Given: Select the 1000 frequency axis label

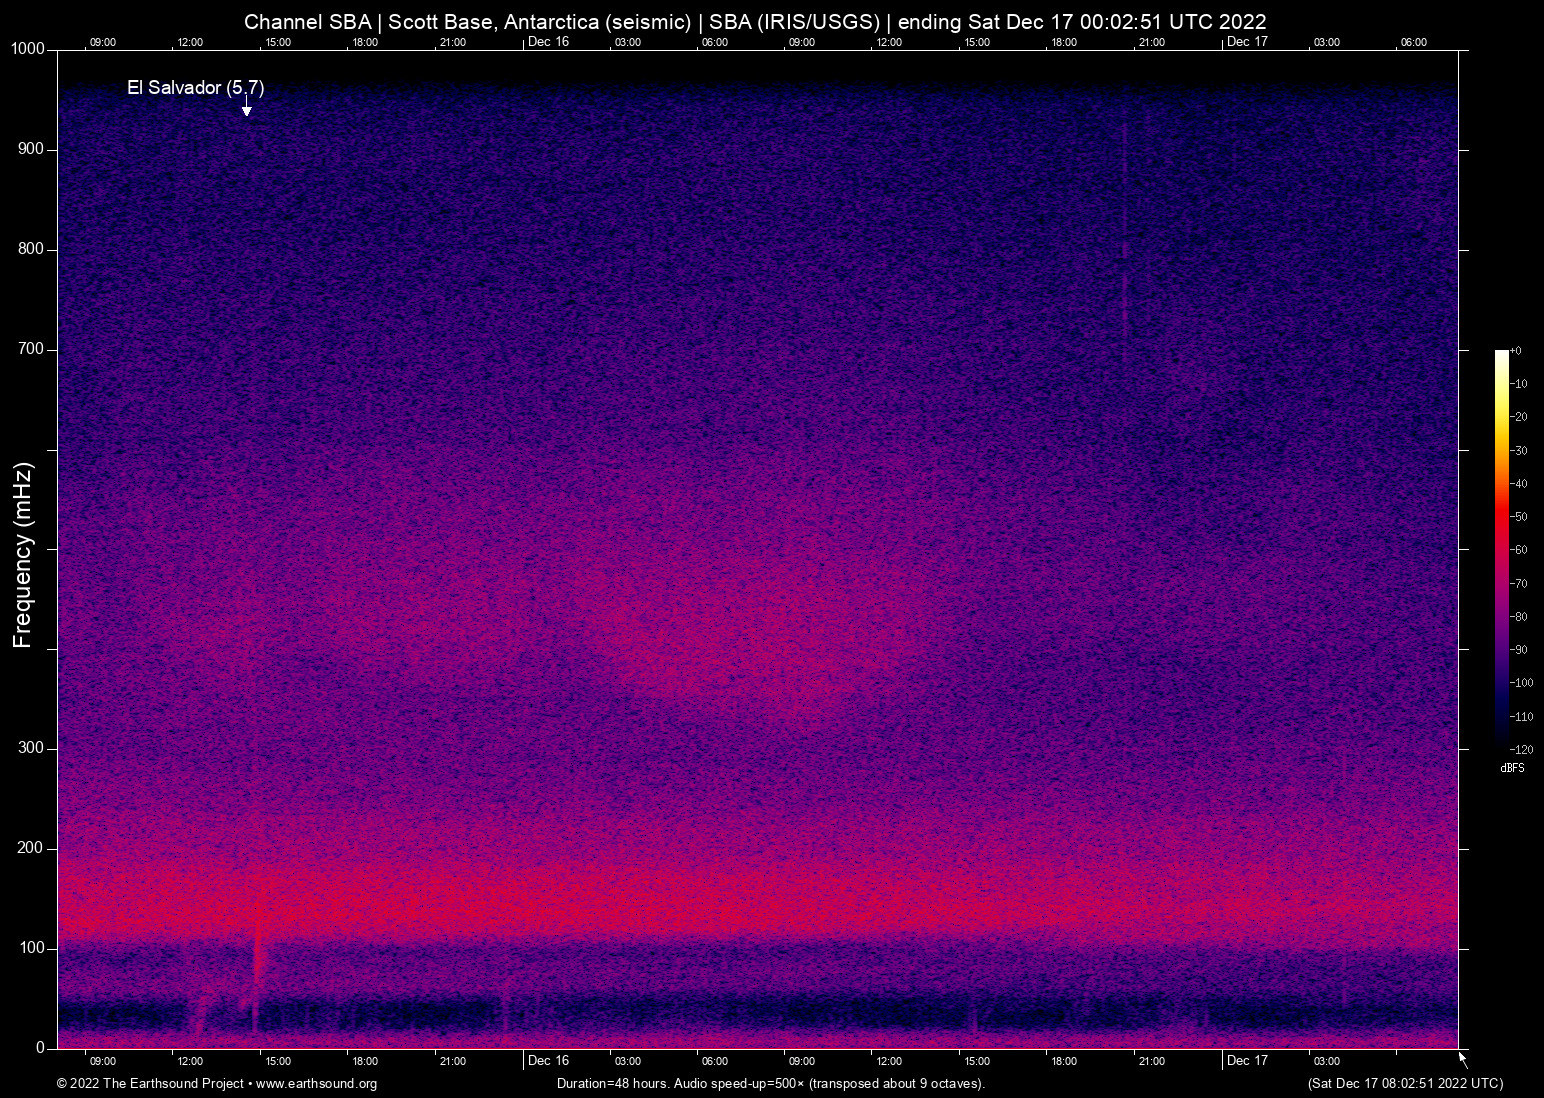Looking at the screenshot, I should coord(27,49).
